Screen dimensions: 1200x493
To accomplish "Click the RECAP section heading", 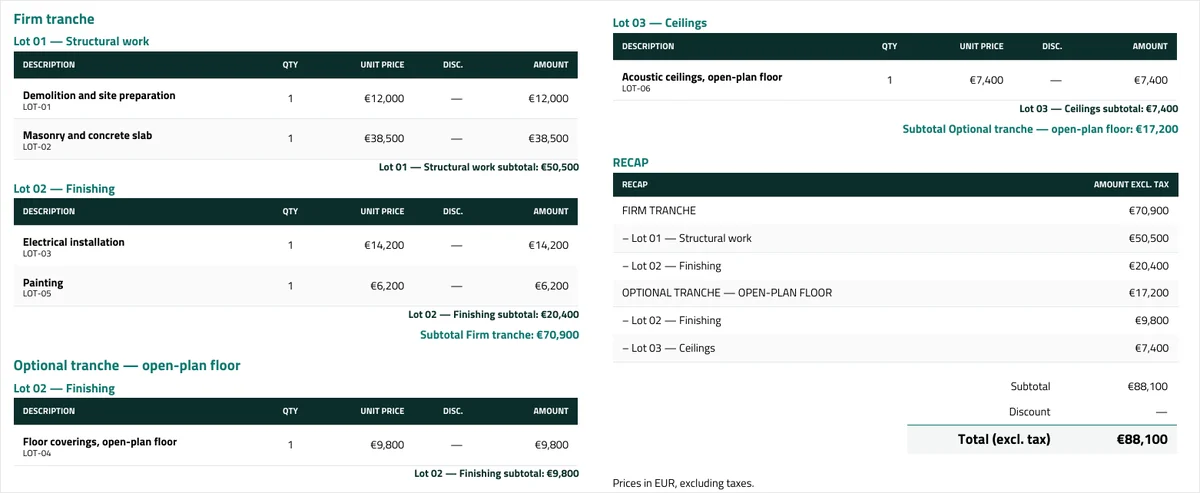I will (631, 162).
